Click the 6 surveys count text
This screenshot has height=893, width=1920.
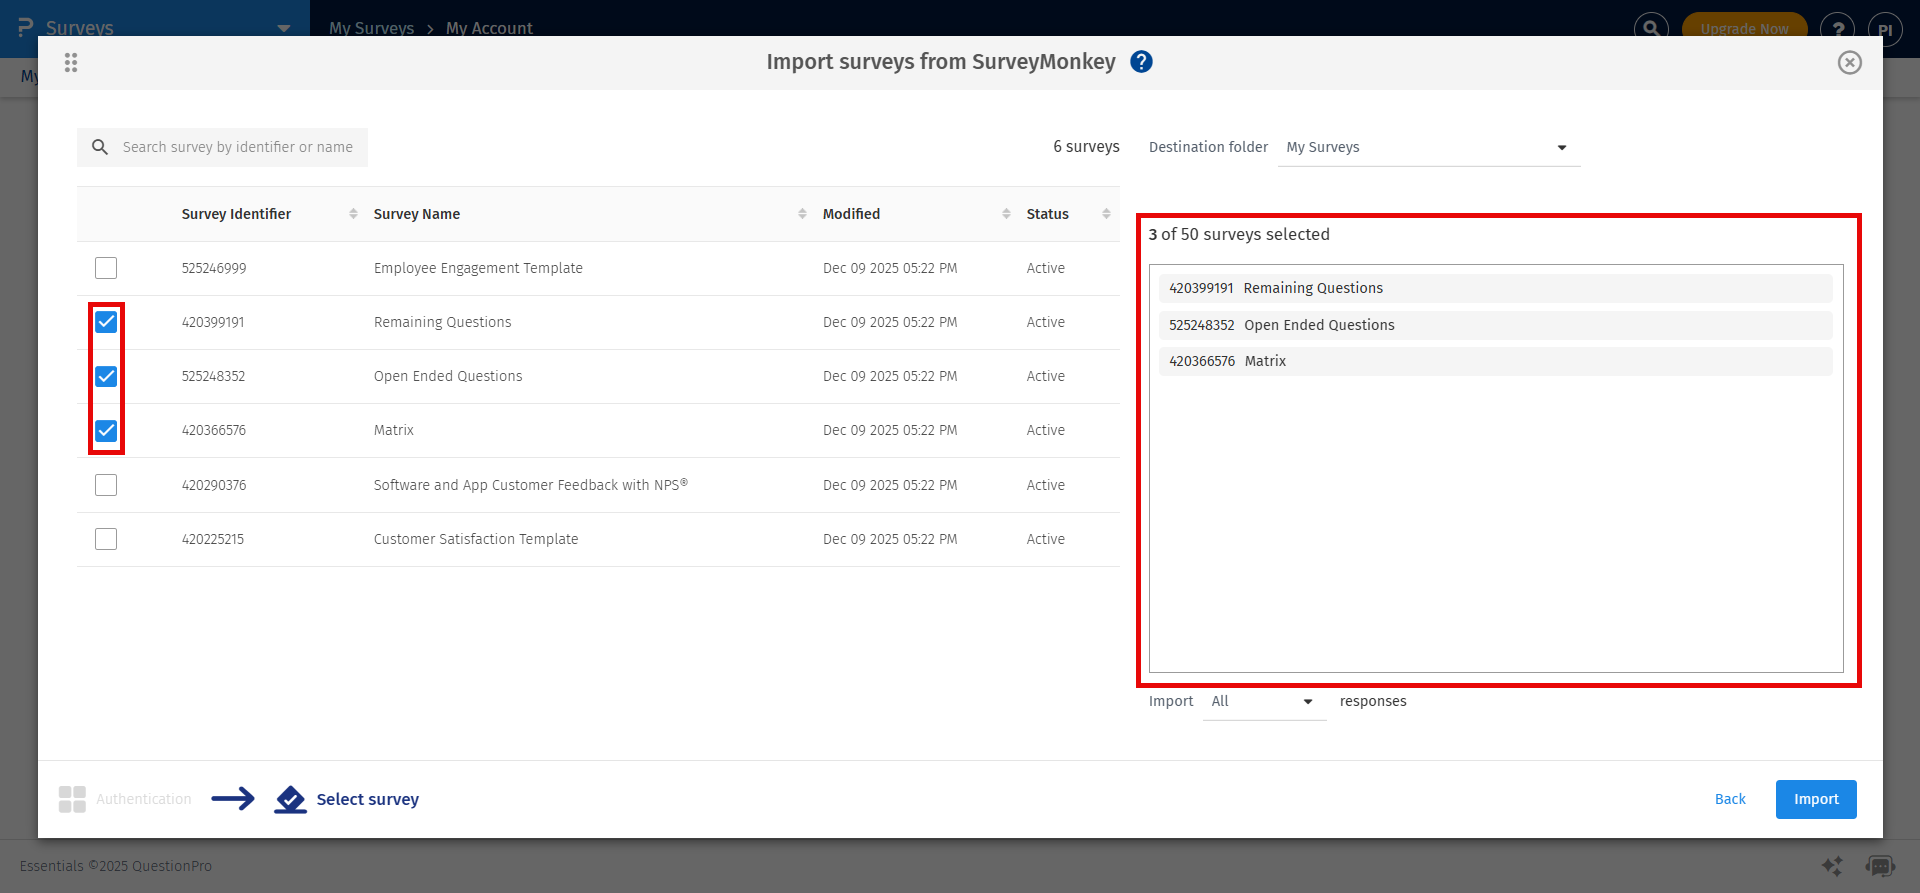[x=1086, y=147]
